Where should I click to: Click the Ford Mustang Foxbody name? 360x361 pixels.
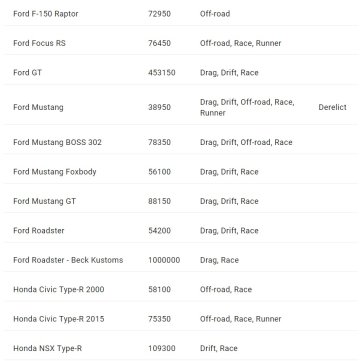(x=55, y=172)
